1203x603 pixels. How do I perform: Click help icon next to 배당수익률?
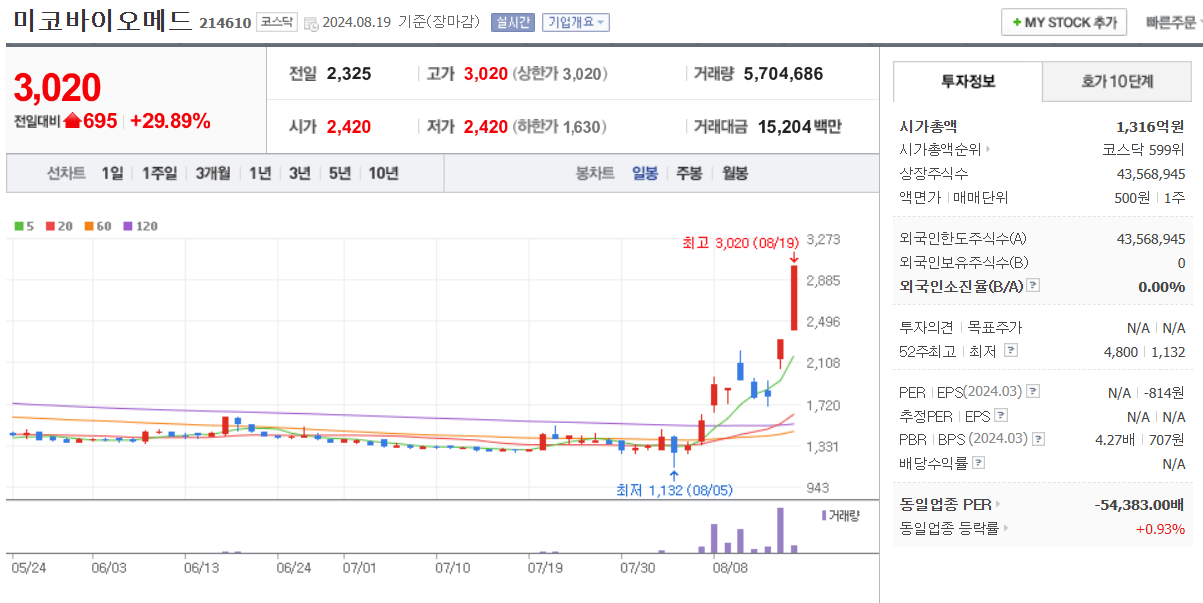(x=978, y=463)
